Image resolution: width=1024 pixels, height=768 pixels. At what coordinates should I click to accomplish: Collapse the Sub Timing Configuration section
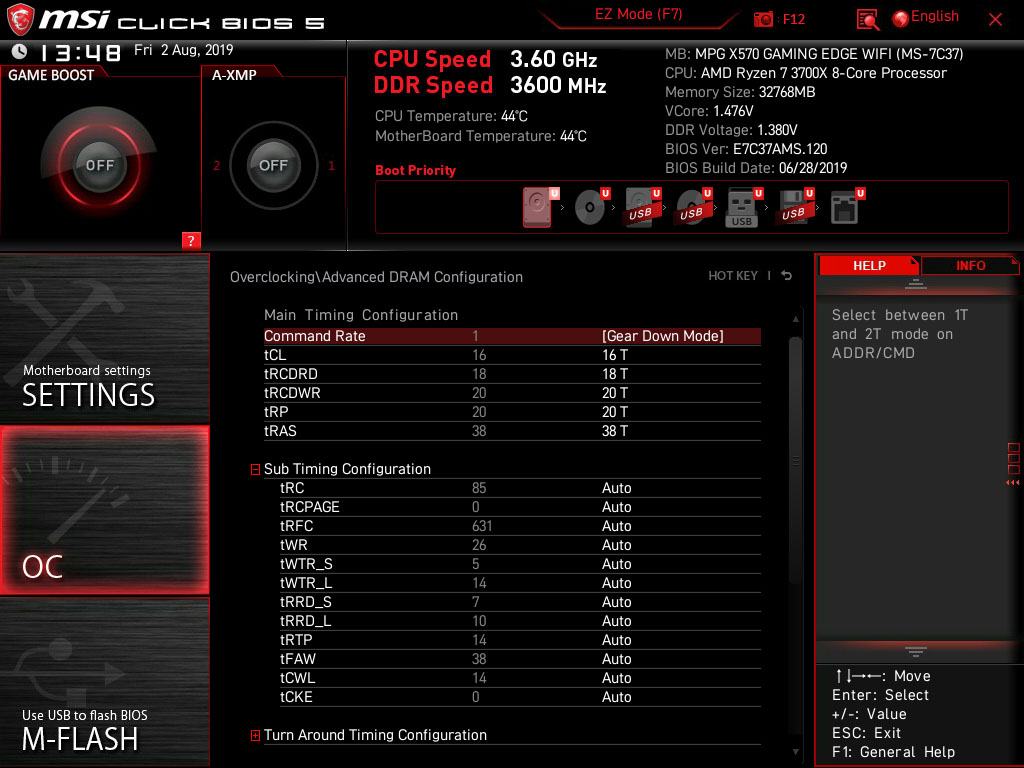point(255,469)
